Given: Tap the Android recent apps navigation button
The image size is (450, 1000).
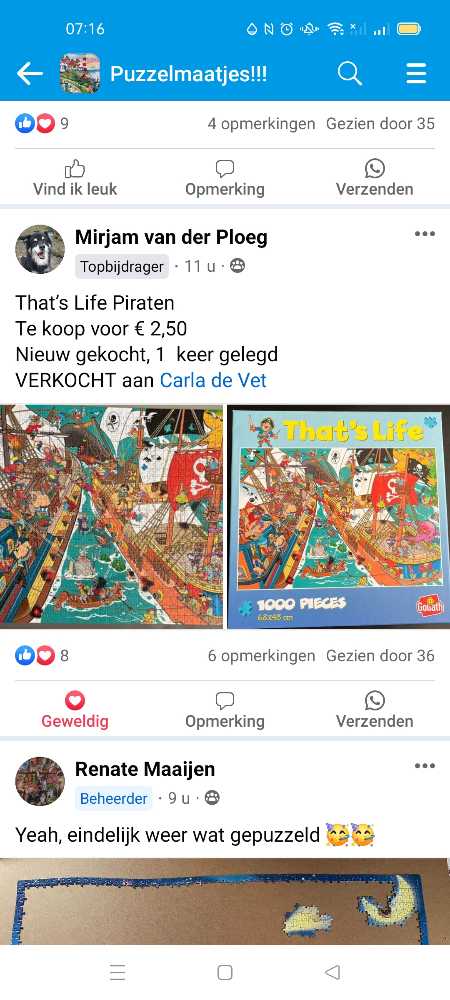Looking at the screenshot, I should pyautogui.click(x=117, y=972).
